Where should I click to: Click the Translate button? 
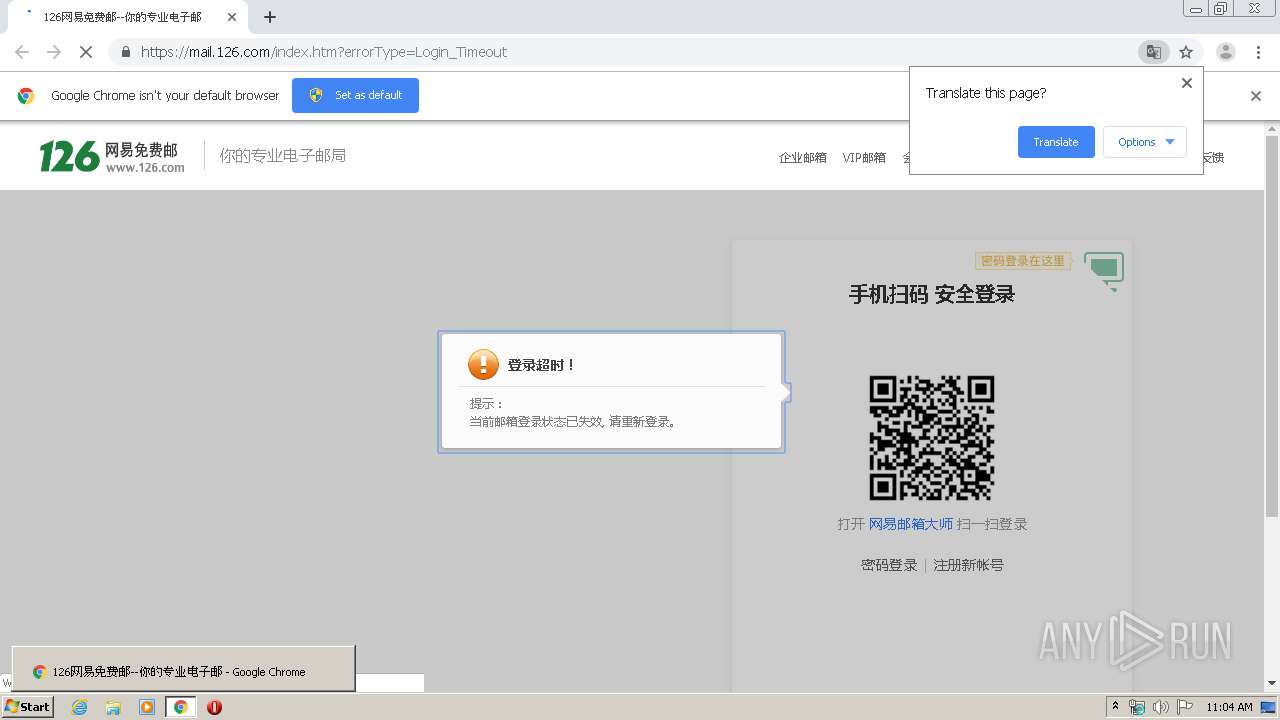1056,142
